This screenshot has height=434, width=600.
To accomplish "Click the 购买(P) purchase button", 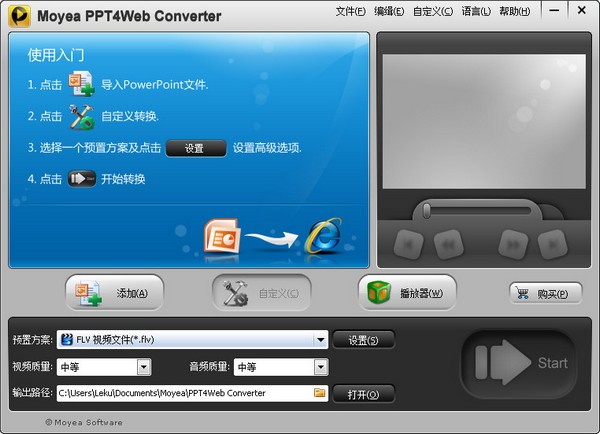I will click(x=546, y=293).
